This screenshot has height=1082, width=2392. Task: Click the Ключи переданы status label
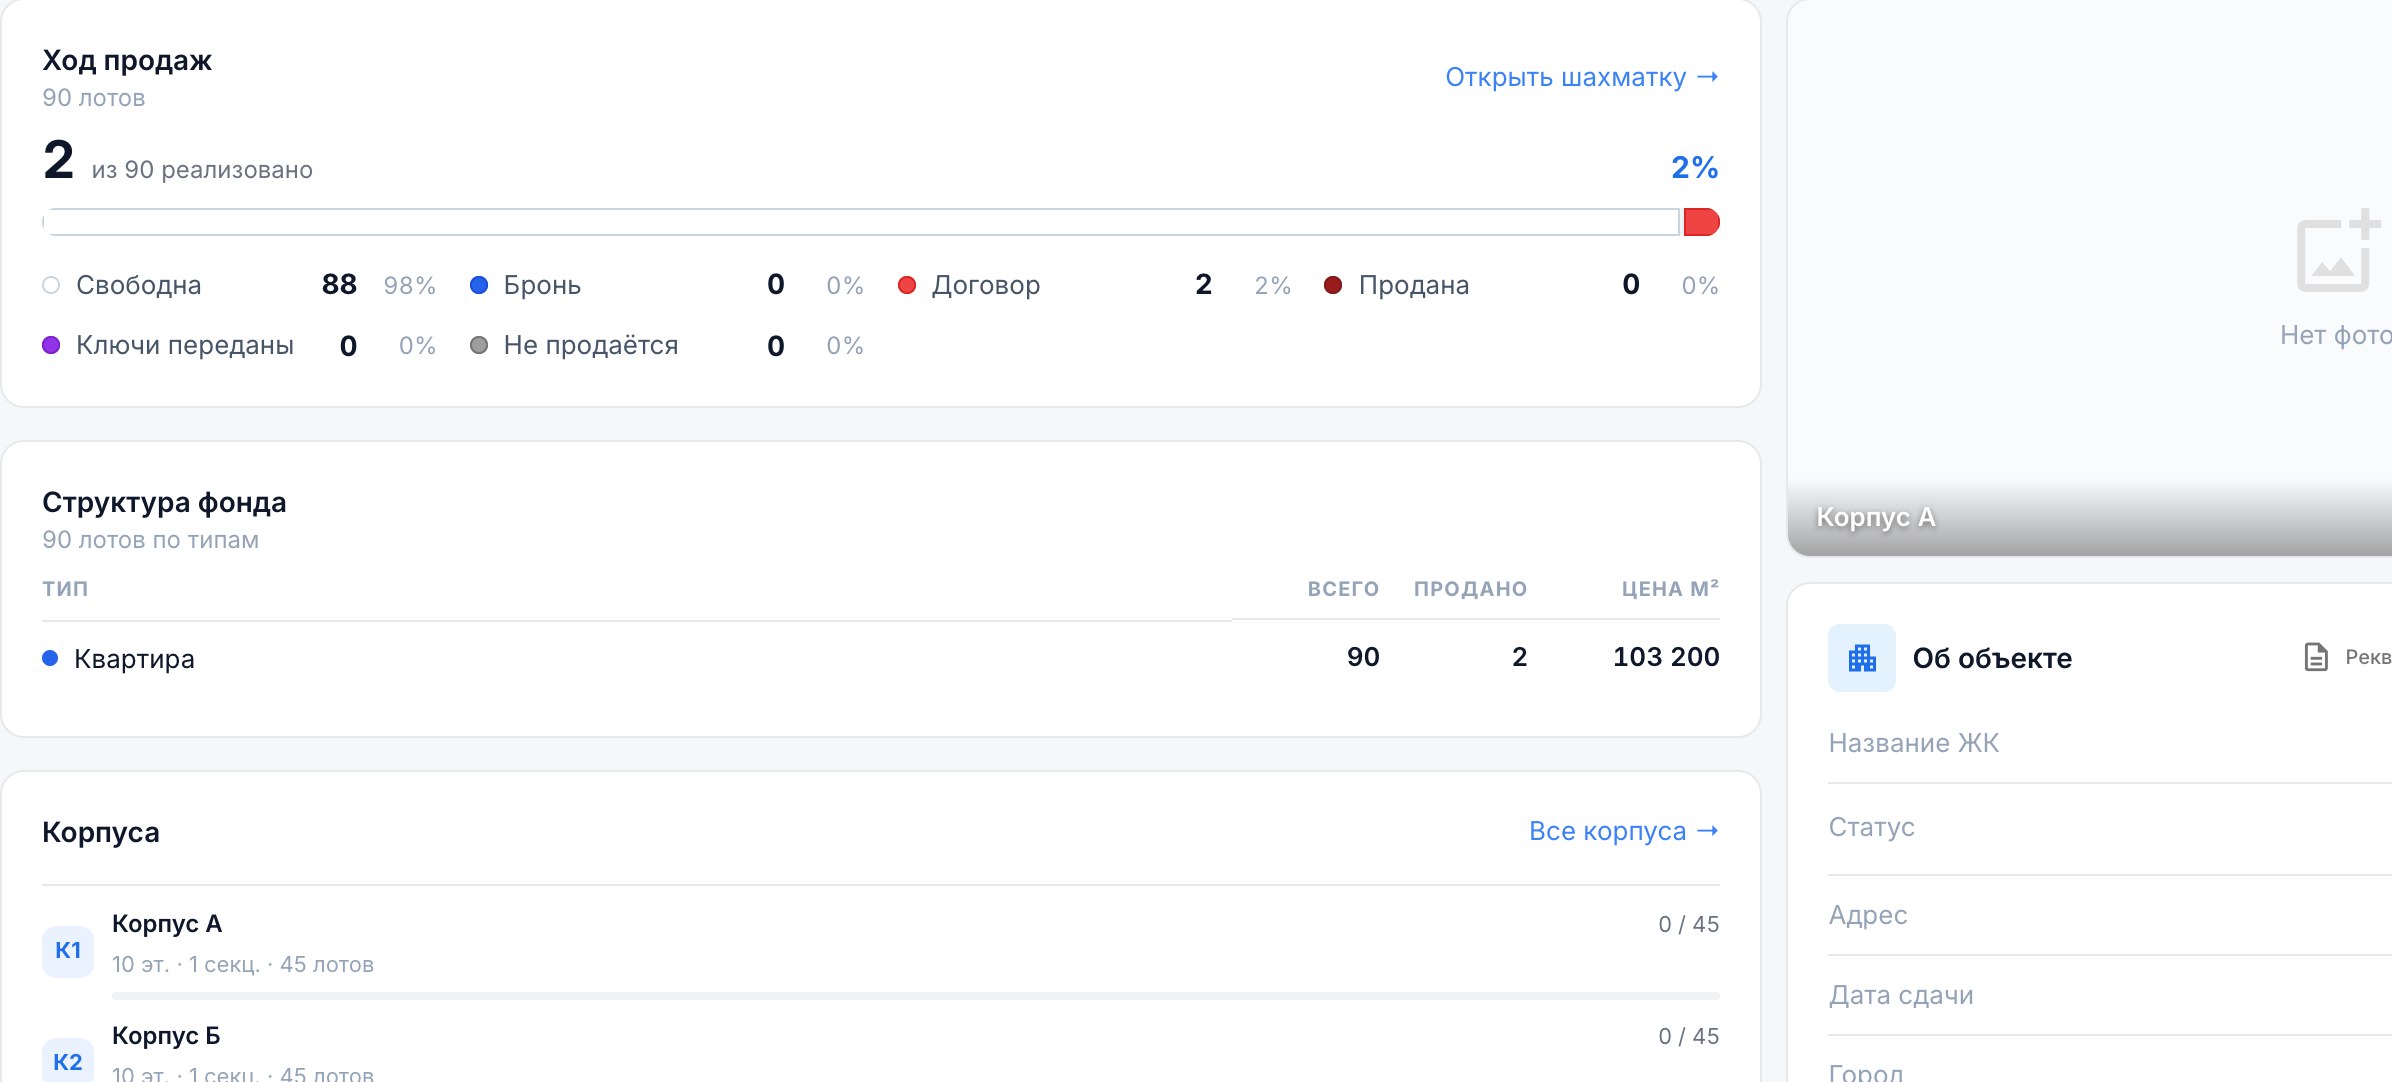click(x=185, y=345)
